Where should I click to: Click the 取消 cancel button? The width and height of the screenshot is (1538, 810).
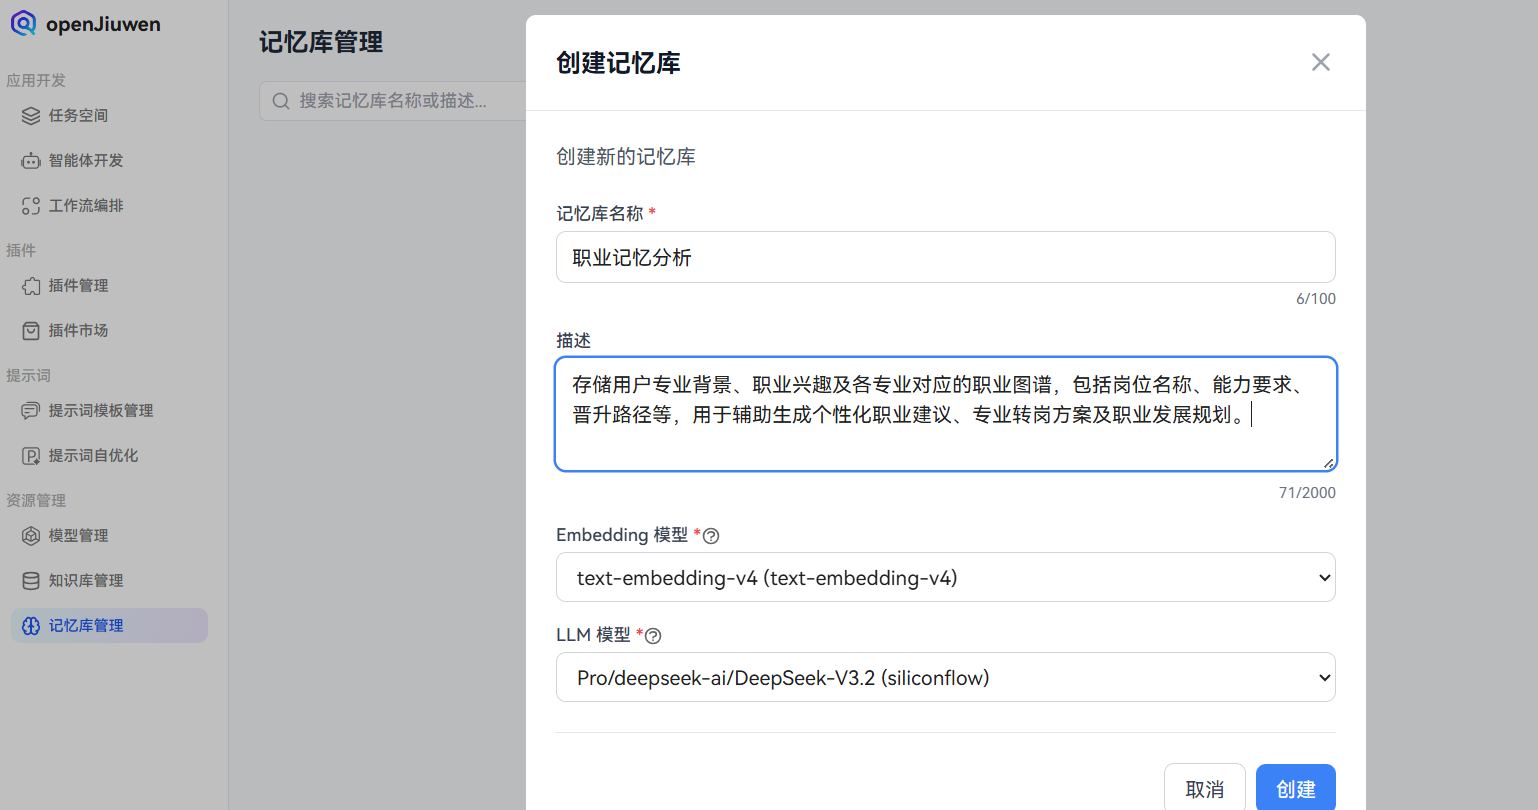1204,789
